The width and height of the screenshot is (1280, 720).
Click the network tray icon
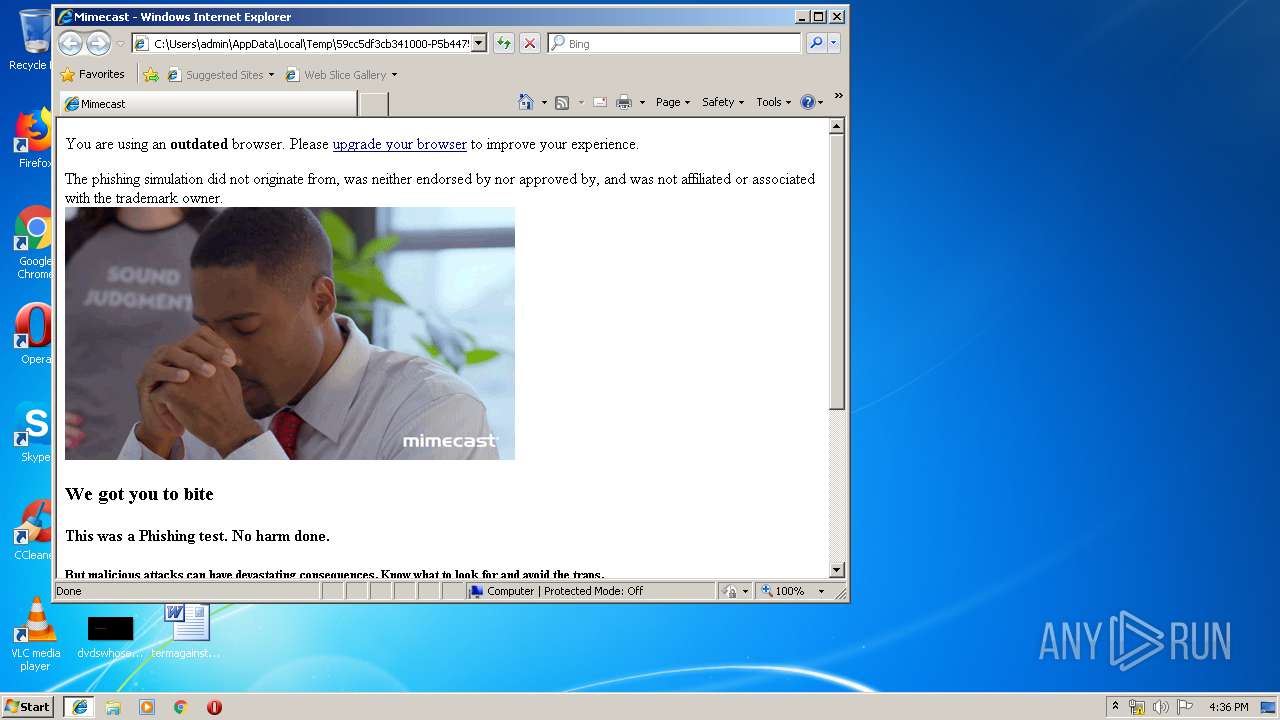(1137, 707)
